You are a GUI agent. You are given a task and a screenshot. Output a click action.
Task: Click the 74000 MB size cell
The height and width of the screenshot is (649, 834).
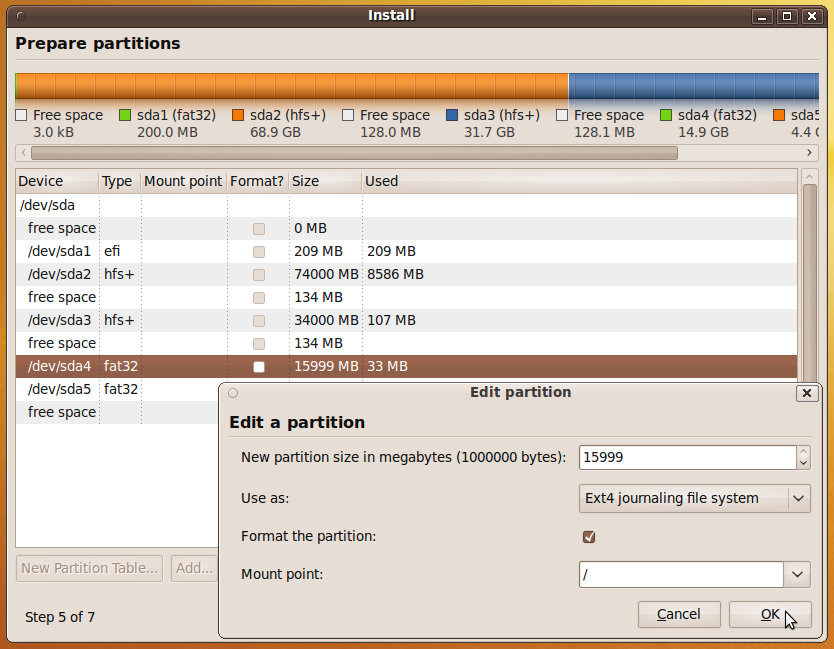coord(326,274)
